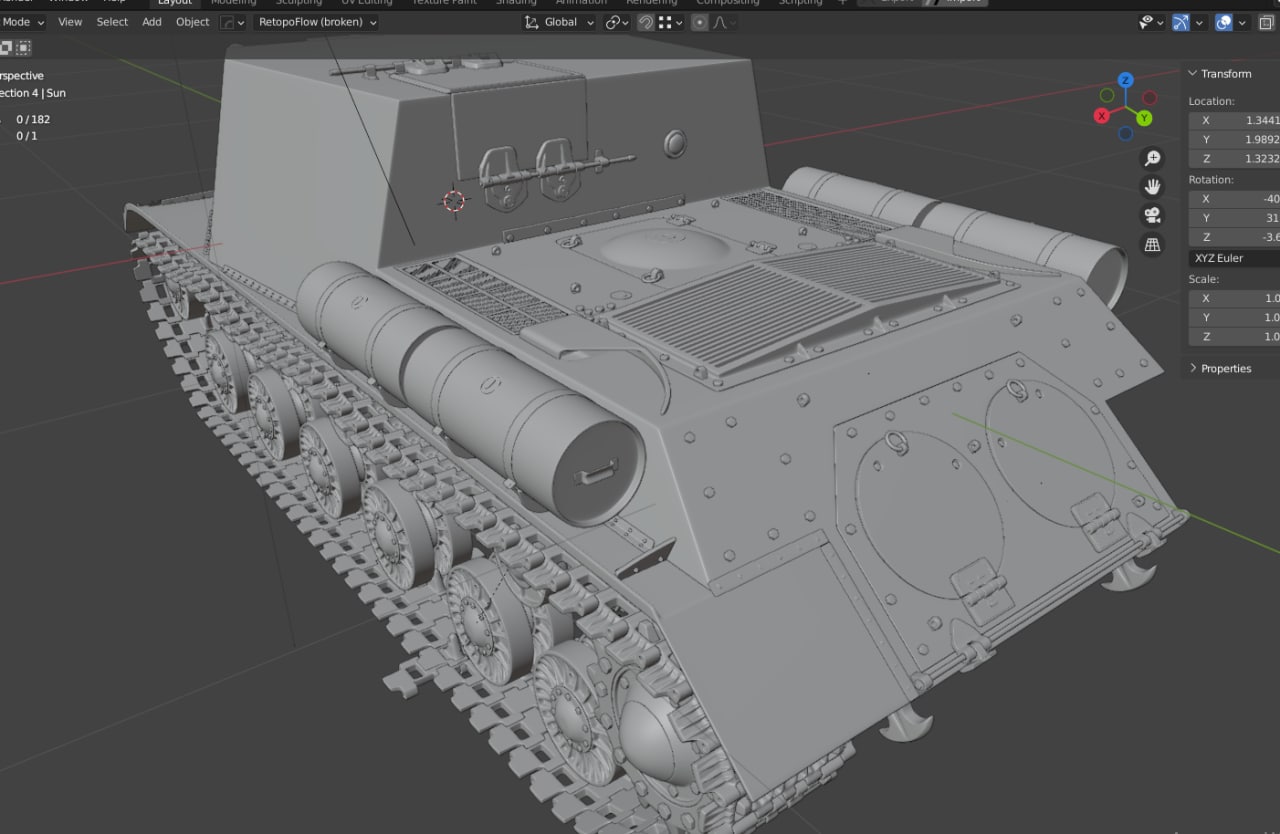Click the zoom view magnifier icon
This screenshot has width=1280, height=834.
pos(1152,158)
